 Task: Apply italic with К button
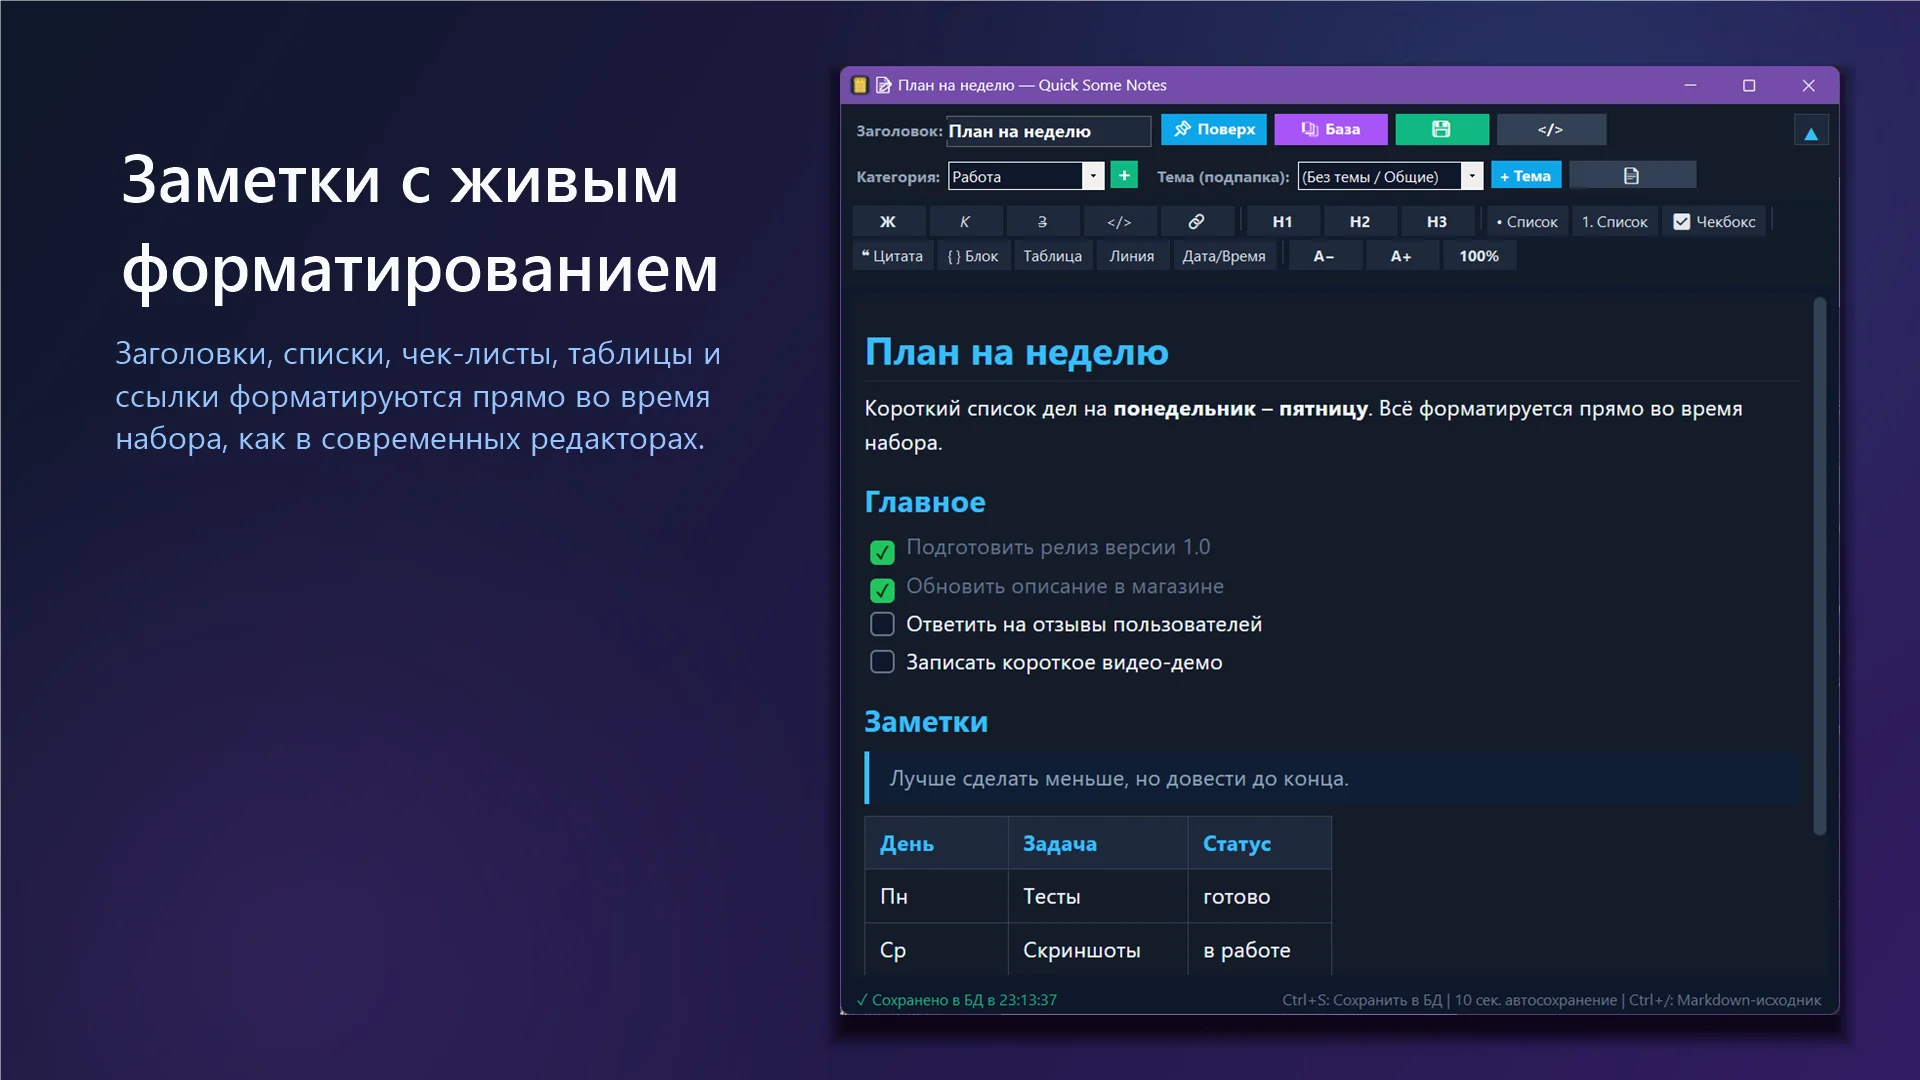(965, 222)
